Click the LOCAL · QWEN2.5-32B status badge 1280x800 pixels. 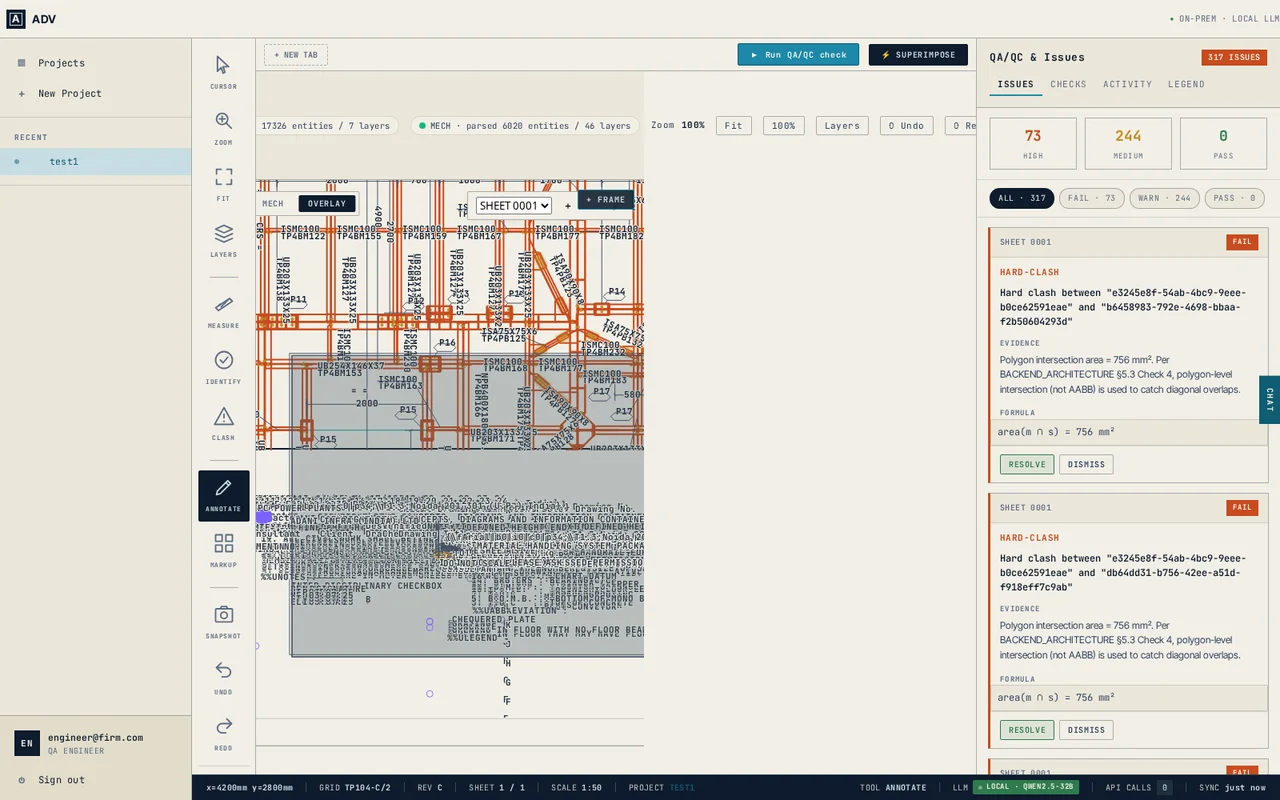pos(1025,787)
